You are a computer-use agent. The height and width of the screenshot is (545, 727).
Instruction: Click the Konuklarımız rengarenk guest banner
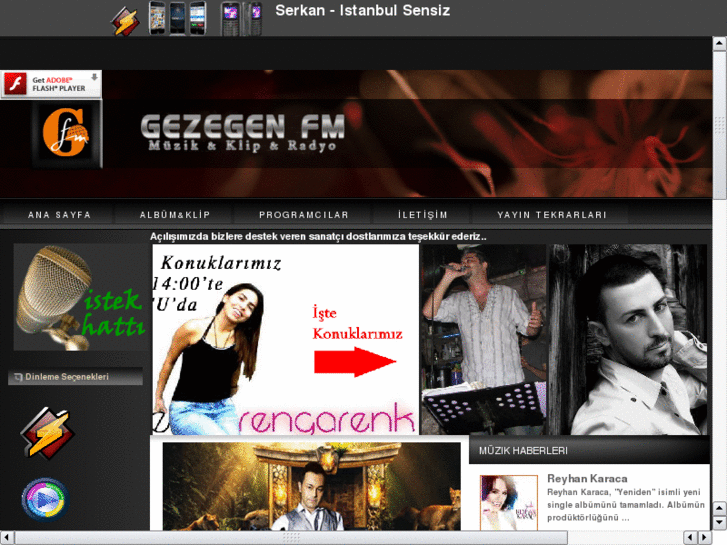click(x=286, y=340)
